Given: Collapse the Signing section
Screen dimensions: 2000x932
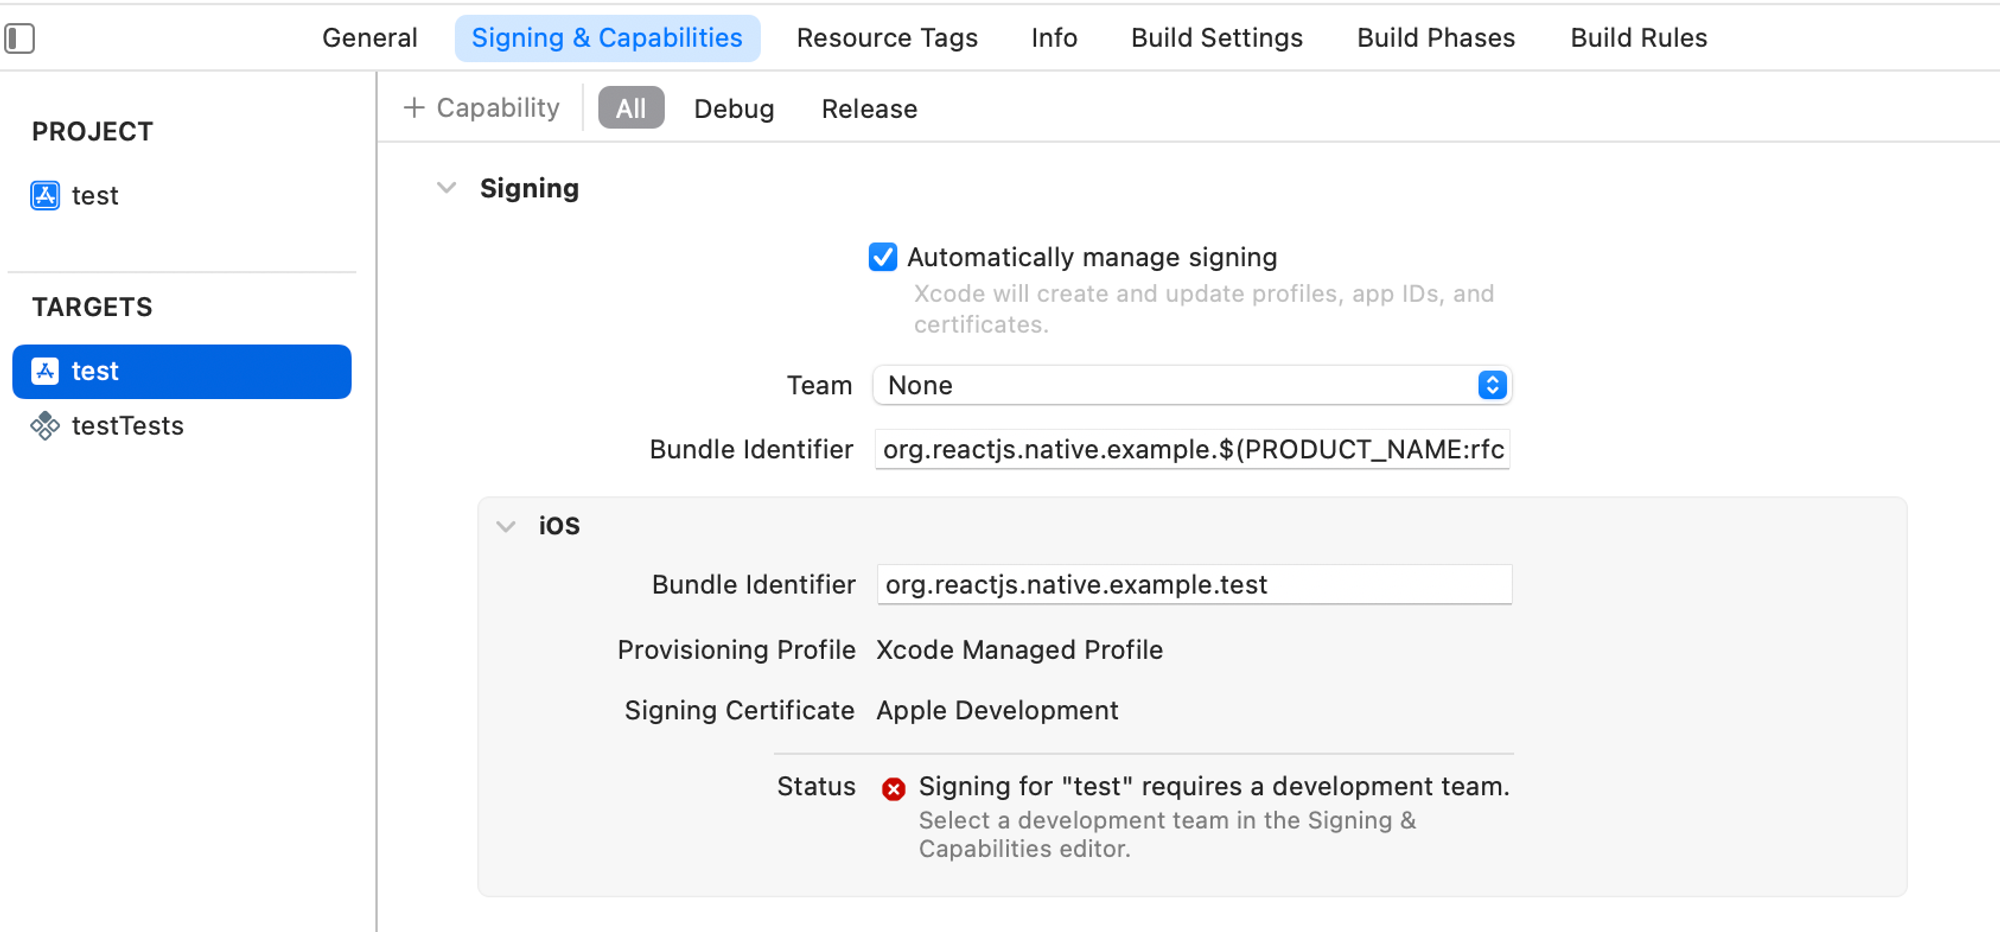Looking at the screenshot, I should [x=447, y=188].
